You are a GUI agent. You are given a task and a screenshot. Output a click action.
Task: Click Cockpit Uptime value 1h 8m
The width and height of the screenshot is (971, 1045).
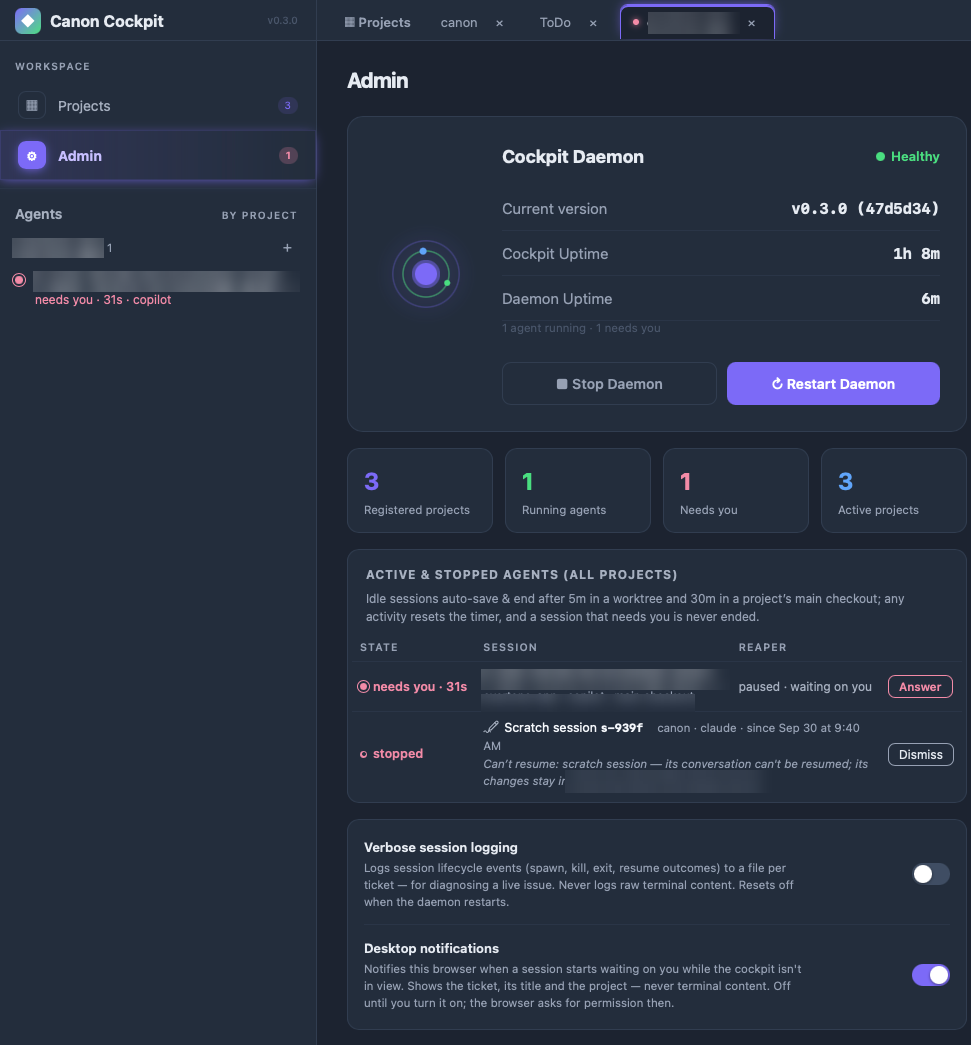[x=916, y=254]
